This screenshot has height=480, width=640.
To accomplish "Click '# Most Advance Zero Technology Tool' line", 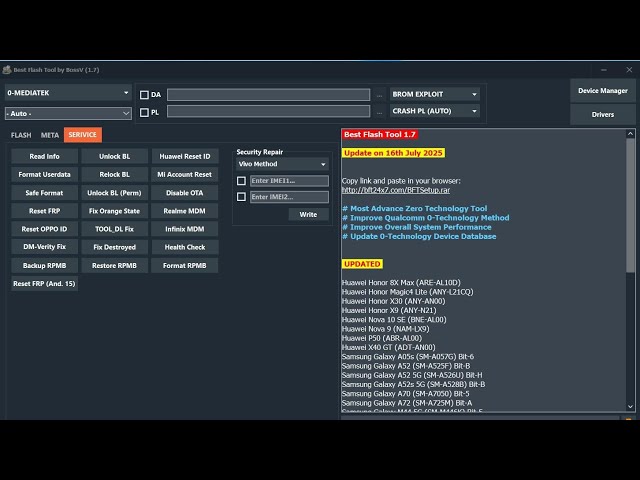I will point(415,209).
